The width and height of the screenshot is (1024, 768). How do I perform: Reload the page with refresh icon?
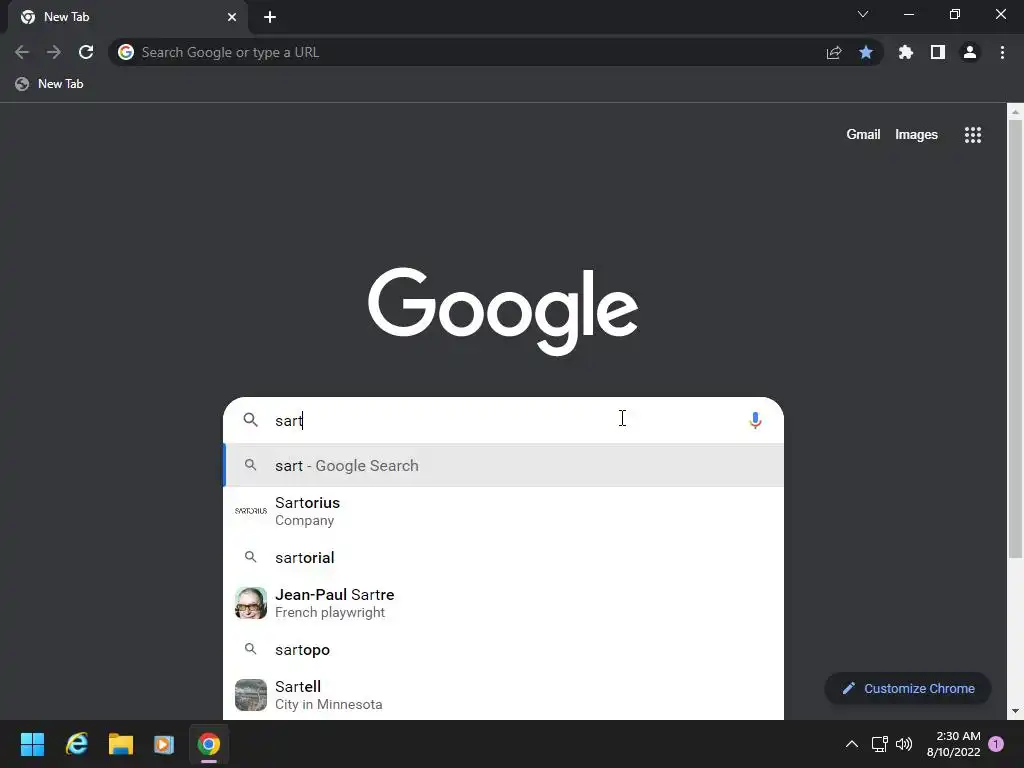click(x=86, y=52)
